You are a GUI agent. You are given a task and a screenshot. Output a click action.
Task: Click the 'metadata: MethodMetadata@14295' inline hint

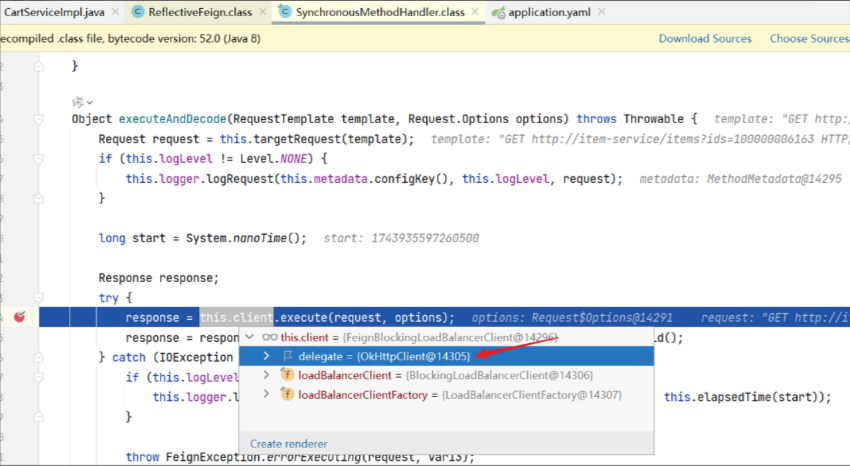tap(740, 179)
